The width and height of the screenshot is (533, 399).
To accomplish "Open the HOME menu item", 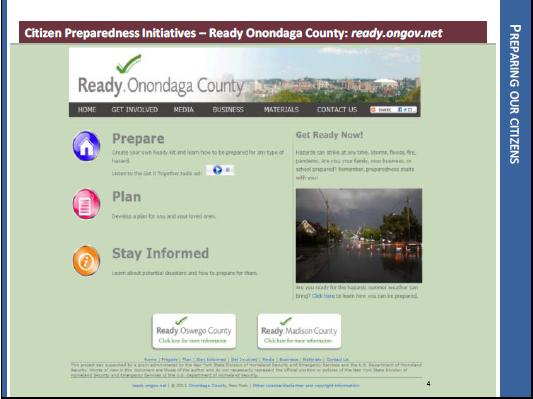I will coord(87,109).
